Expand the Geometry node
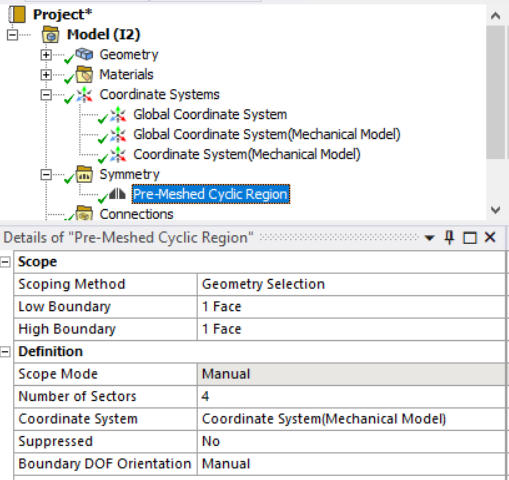The width and height of the screenshot is (509, 480). 46,55
